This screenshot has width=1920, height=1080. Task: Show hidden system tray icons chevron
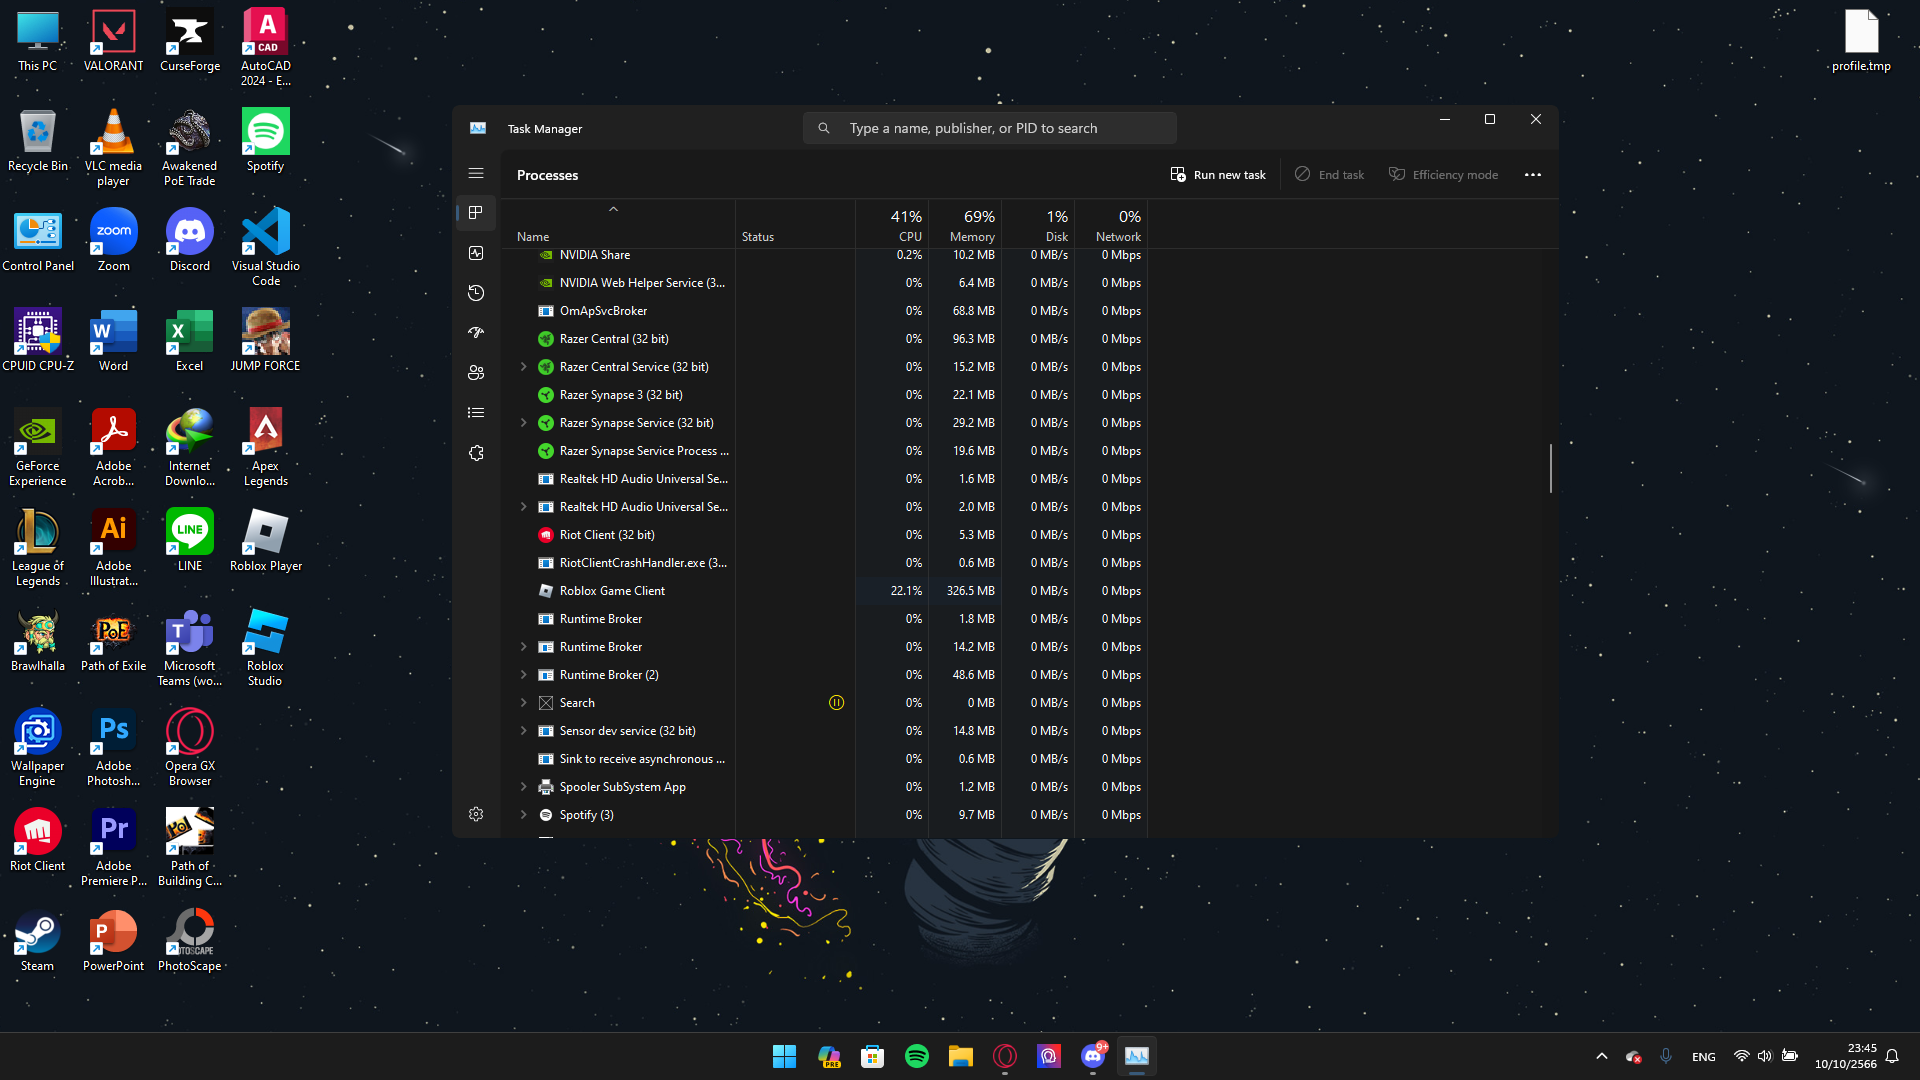pos(1601,1056)
